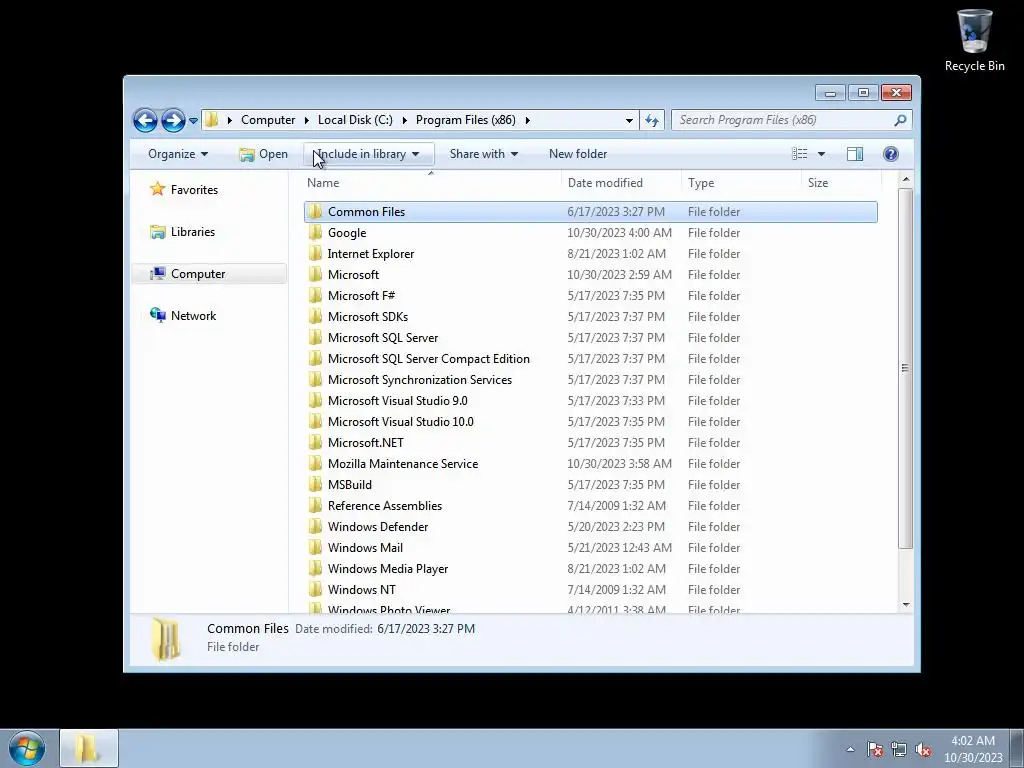This screenshot has height=768, width=1024.
Task: Open the Windows Start button
Action: point(27,748)
